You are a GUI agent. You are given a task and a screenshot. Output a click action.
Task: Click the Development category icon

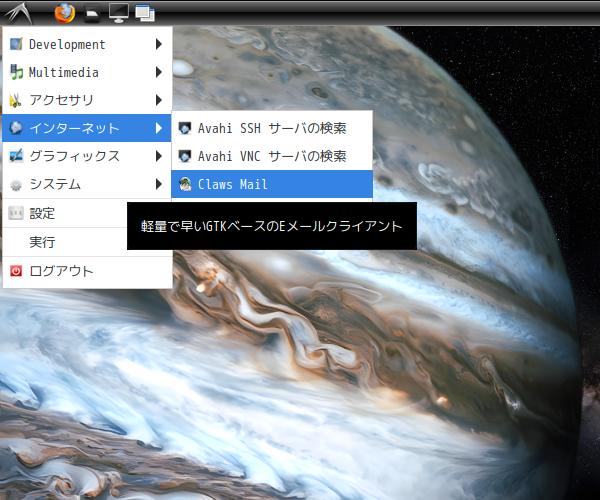[x=16, y=44]
